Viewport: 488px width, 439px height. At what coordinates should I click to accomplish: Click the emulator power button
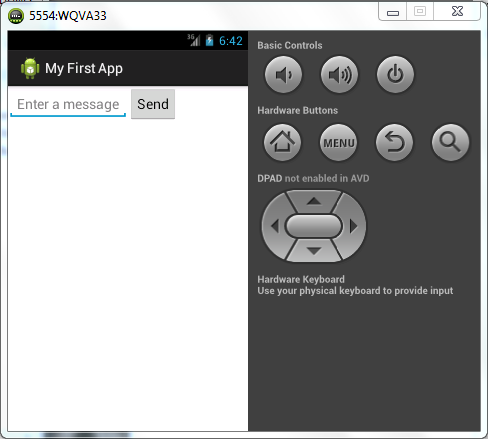pos(395,74)
